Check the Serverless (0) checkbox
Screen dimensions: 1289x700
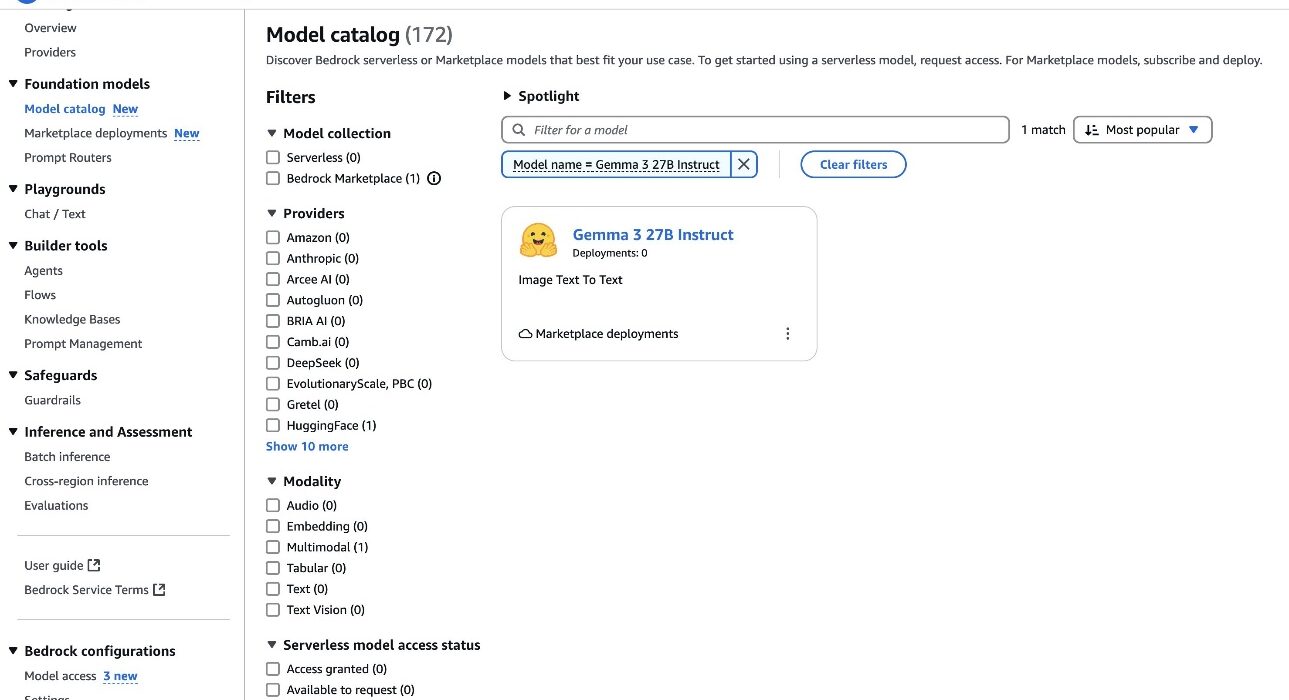273,158
